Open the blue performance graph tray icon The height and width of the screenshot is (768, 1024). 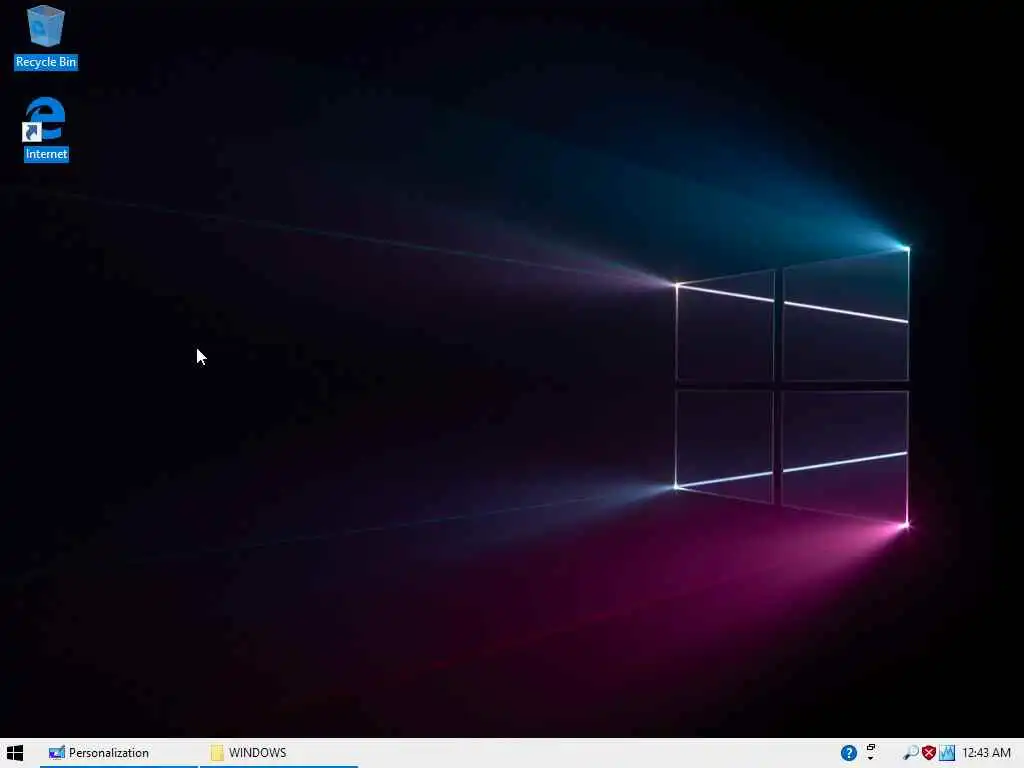pos(947,753)
